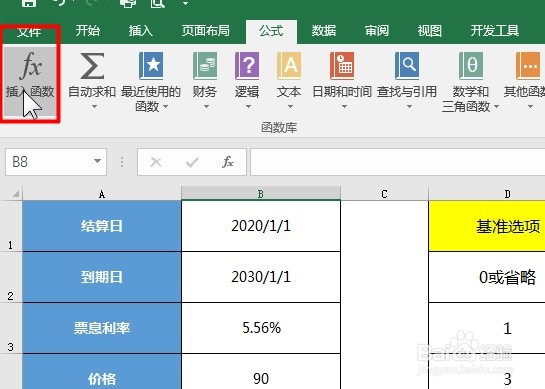Switch to the 视图 tab
The height and width of the screenshot is (389, 545).
[x=429, y=31]
